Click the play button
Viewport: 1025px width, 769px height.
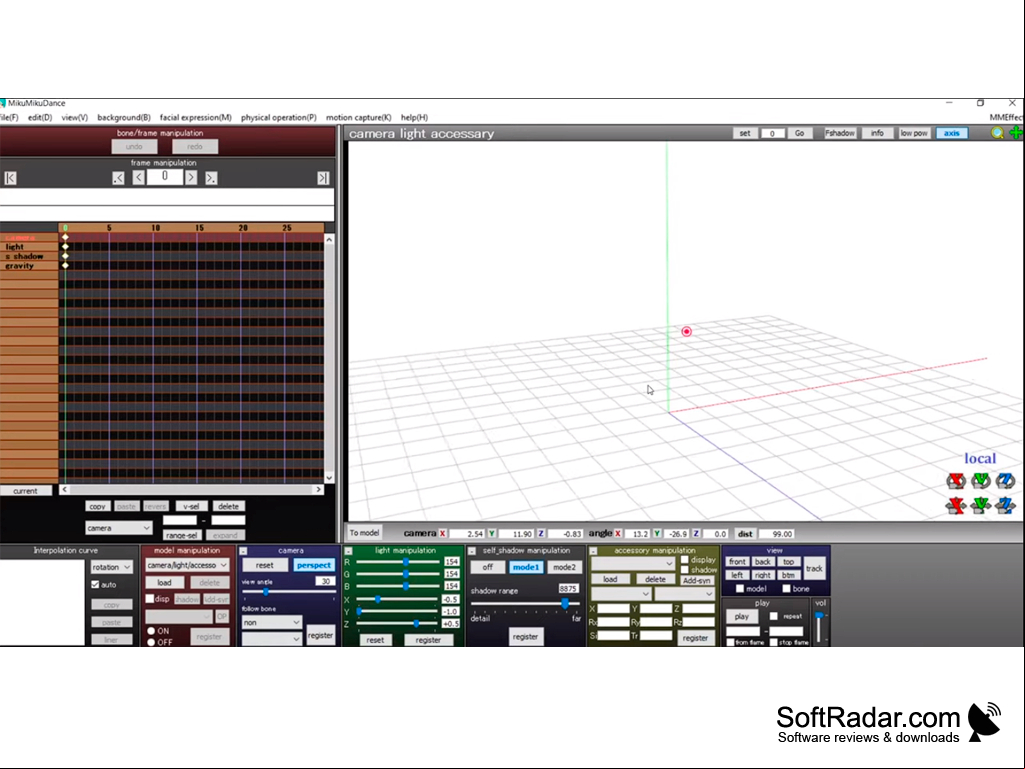[x=741, y=617]
